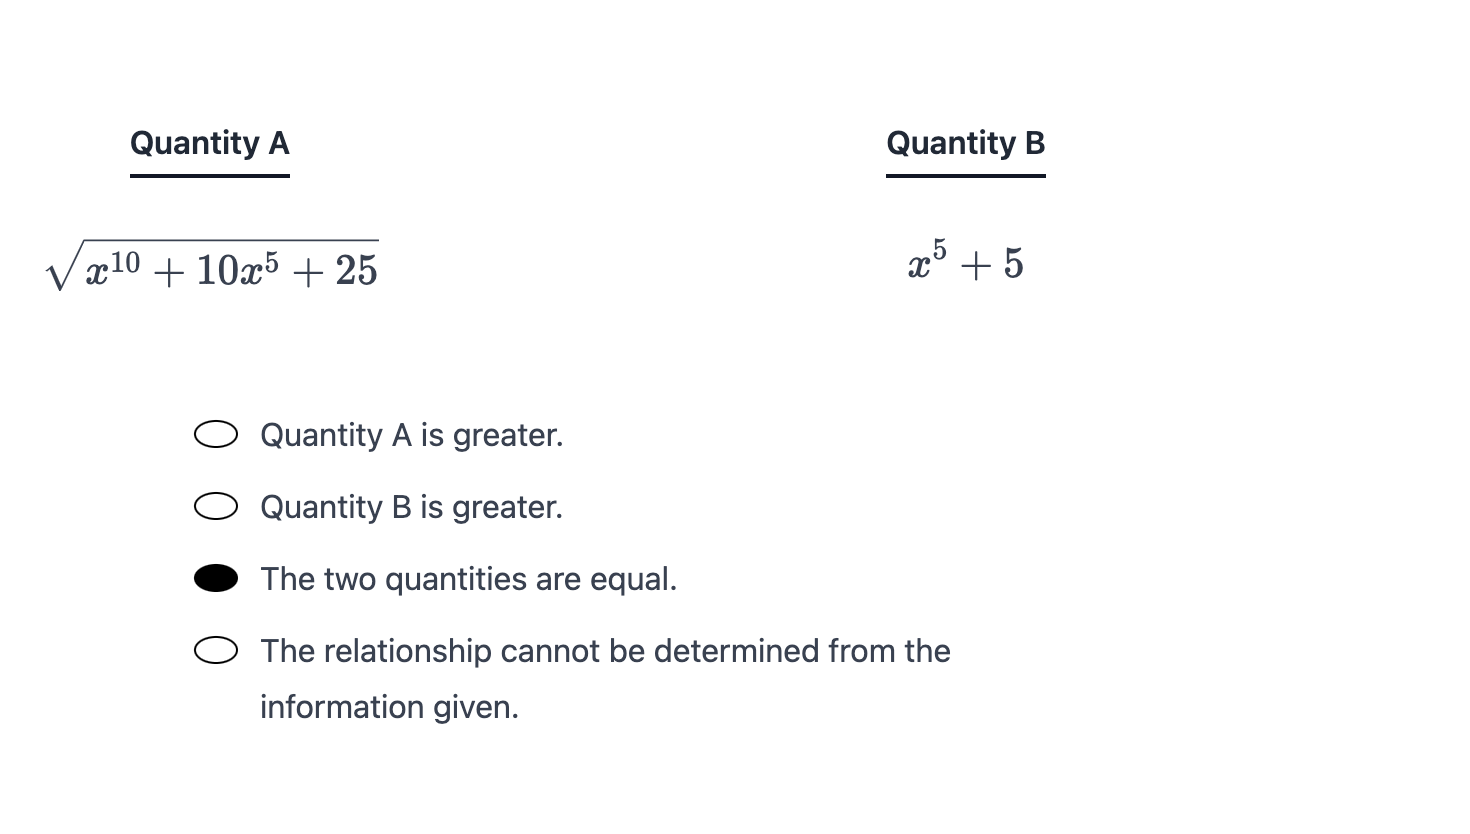This screenshot has width=1470, height=834.
Task: Click the 'Quantity B' heading
Action: point(965,143)
